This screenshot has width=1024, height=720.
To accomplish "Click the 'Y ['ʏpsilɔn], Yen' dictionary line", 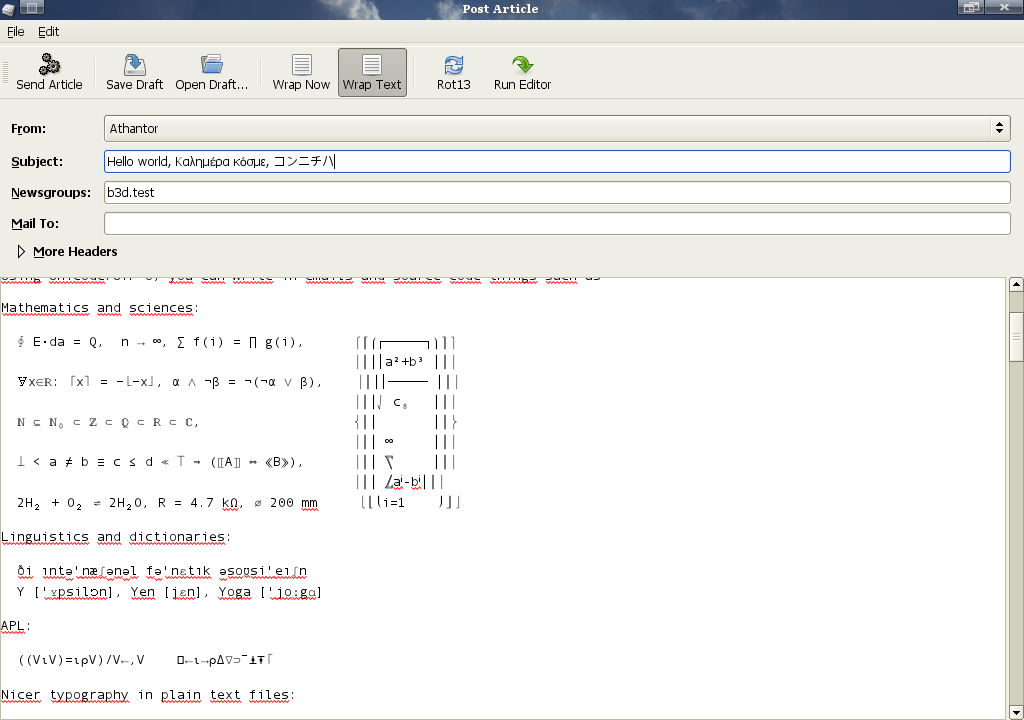I will click(169, 592).
